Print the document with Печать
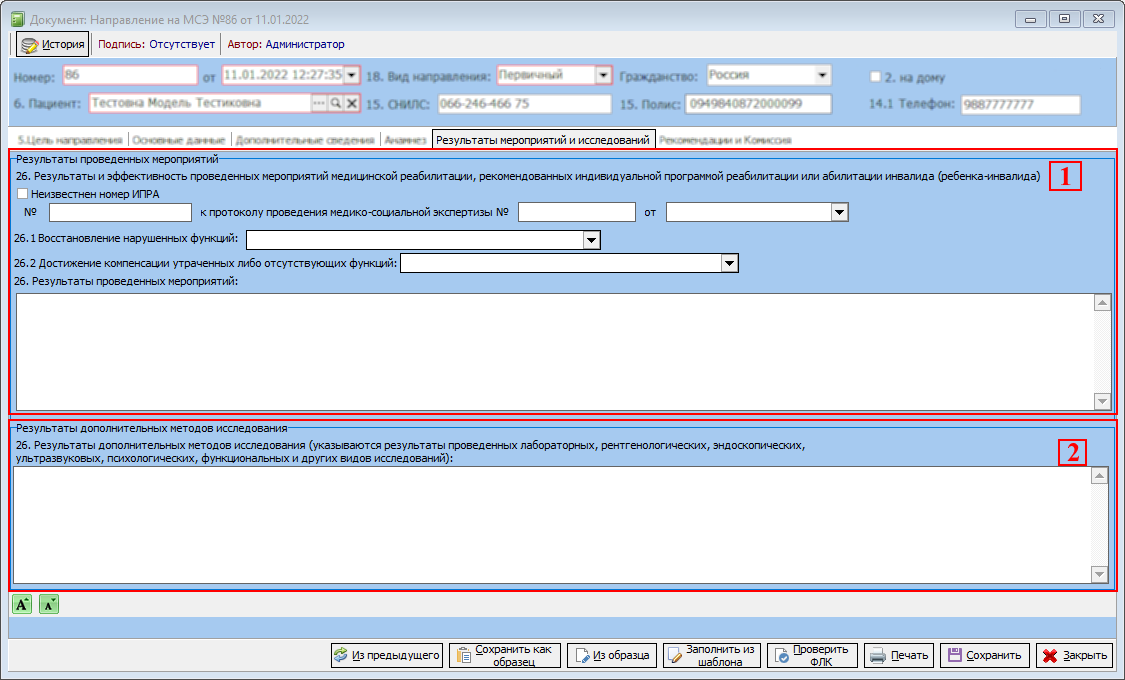This screenshot has height=680, width=1125. point(899,656)
